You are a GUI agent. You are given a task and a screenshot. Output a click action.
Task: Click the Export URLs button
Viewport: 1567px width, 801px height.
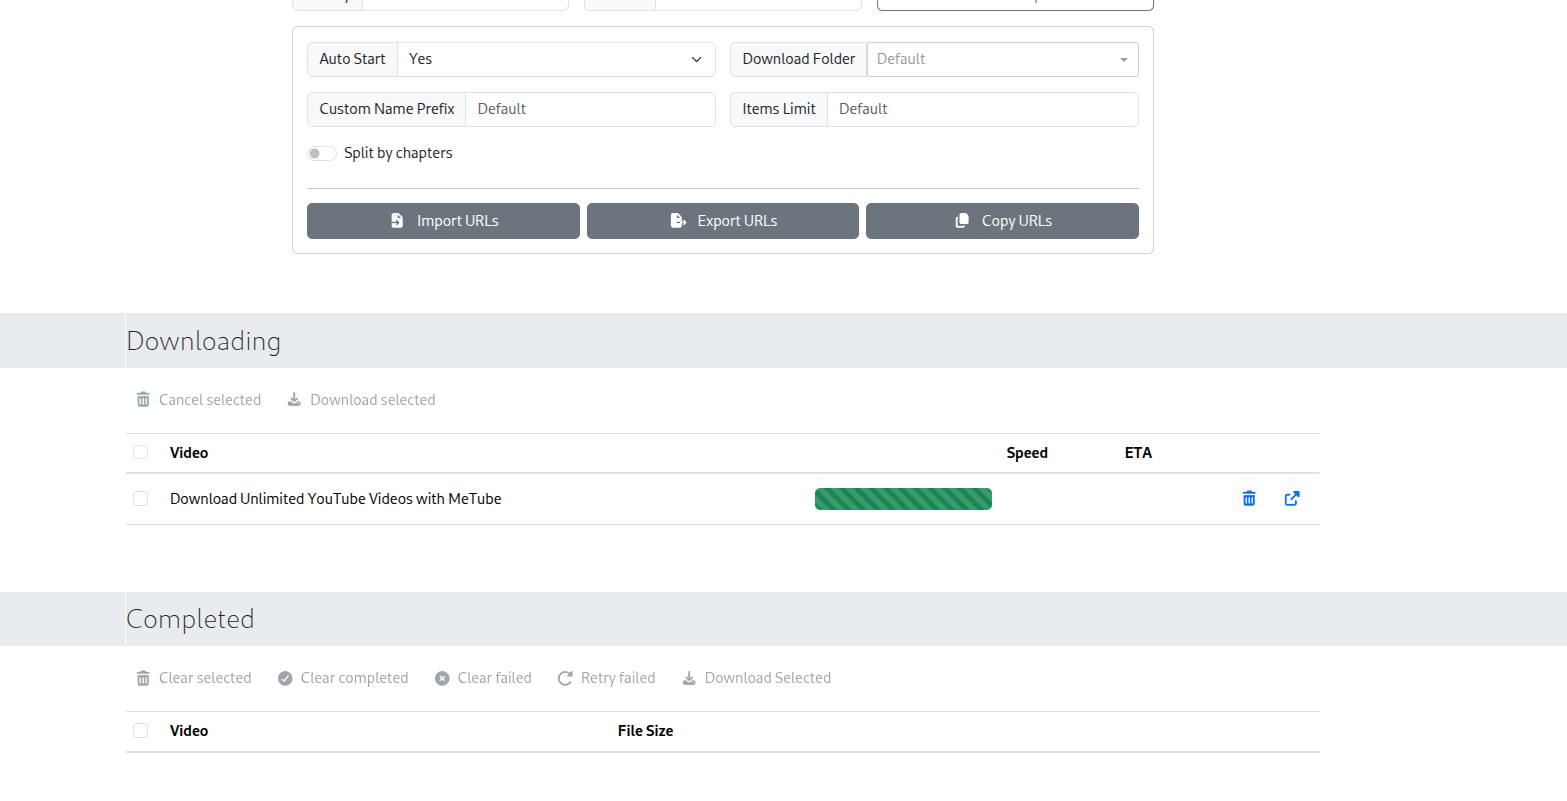722,220
